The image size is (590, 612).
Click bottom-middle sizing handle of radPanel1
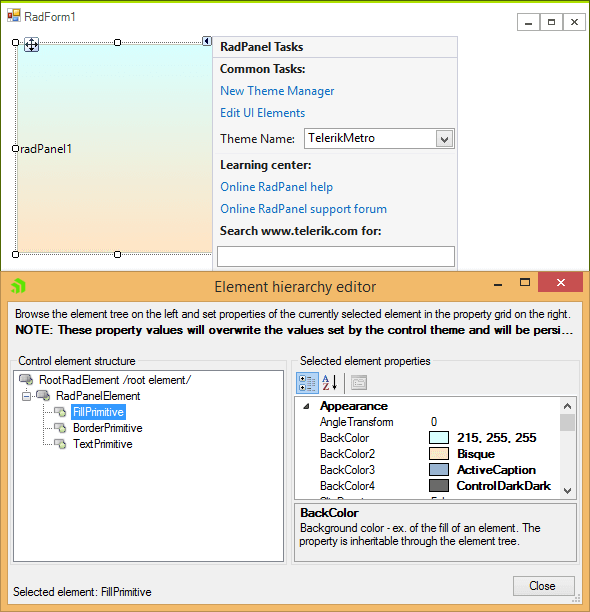[x=117, y=254]
